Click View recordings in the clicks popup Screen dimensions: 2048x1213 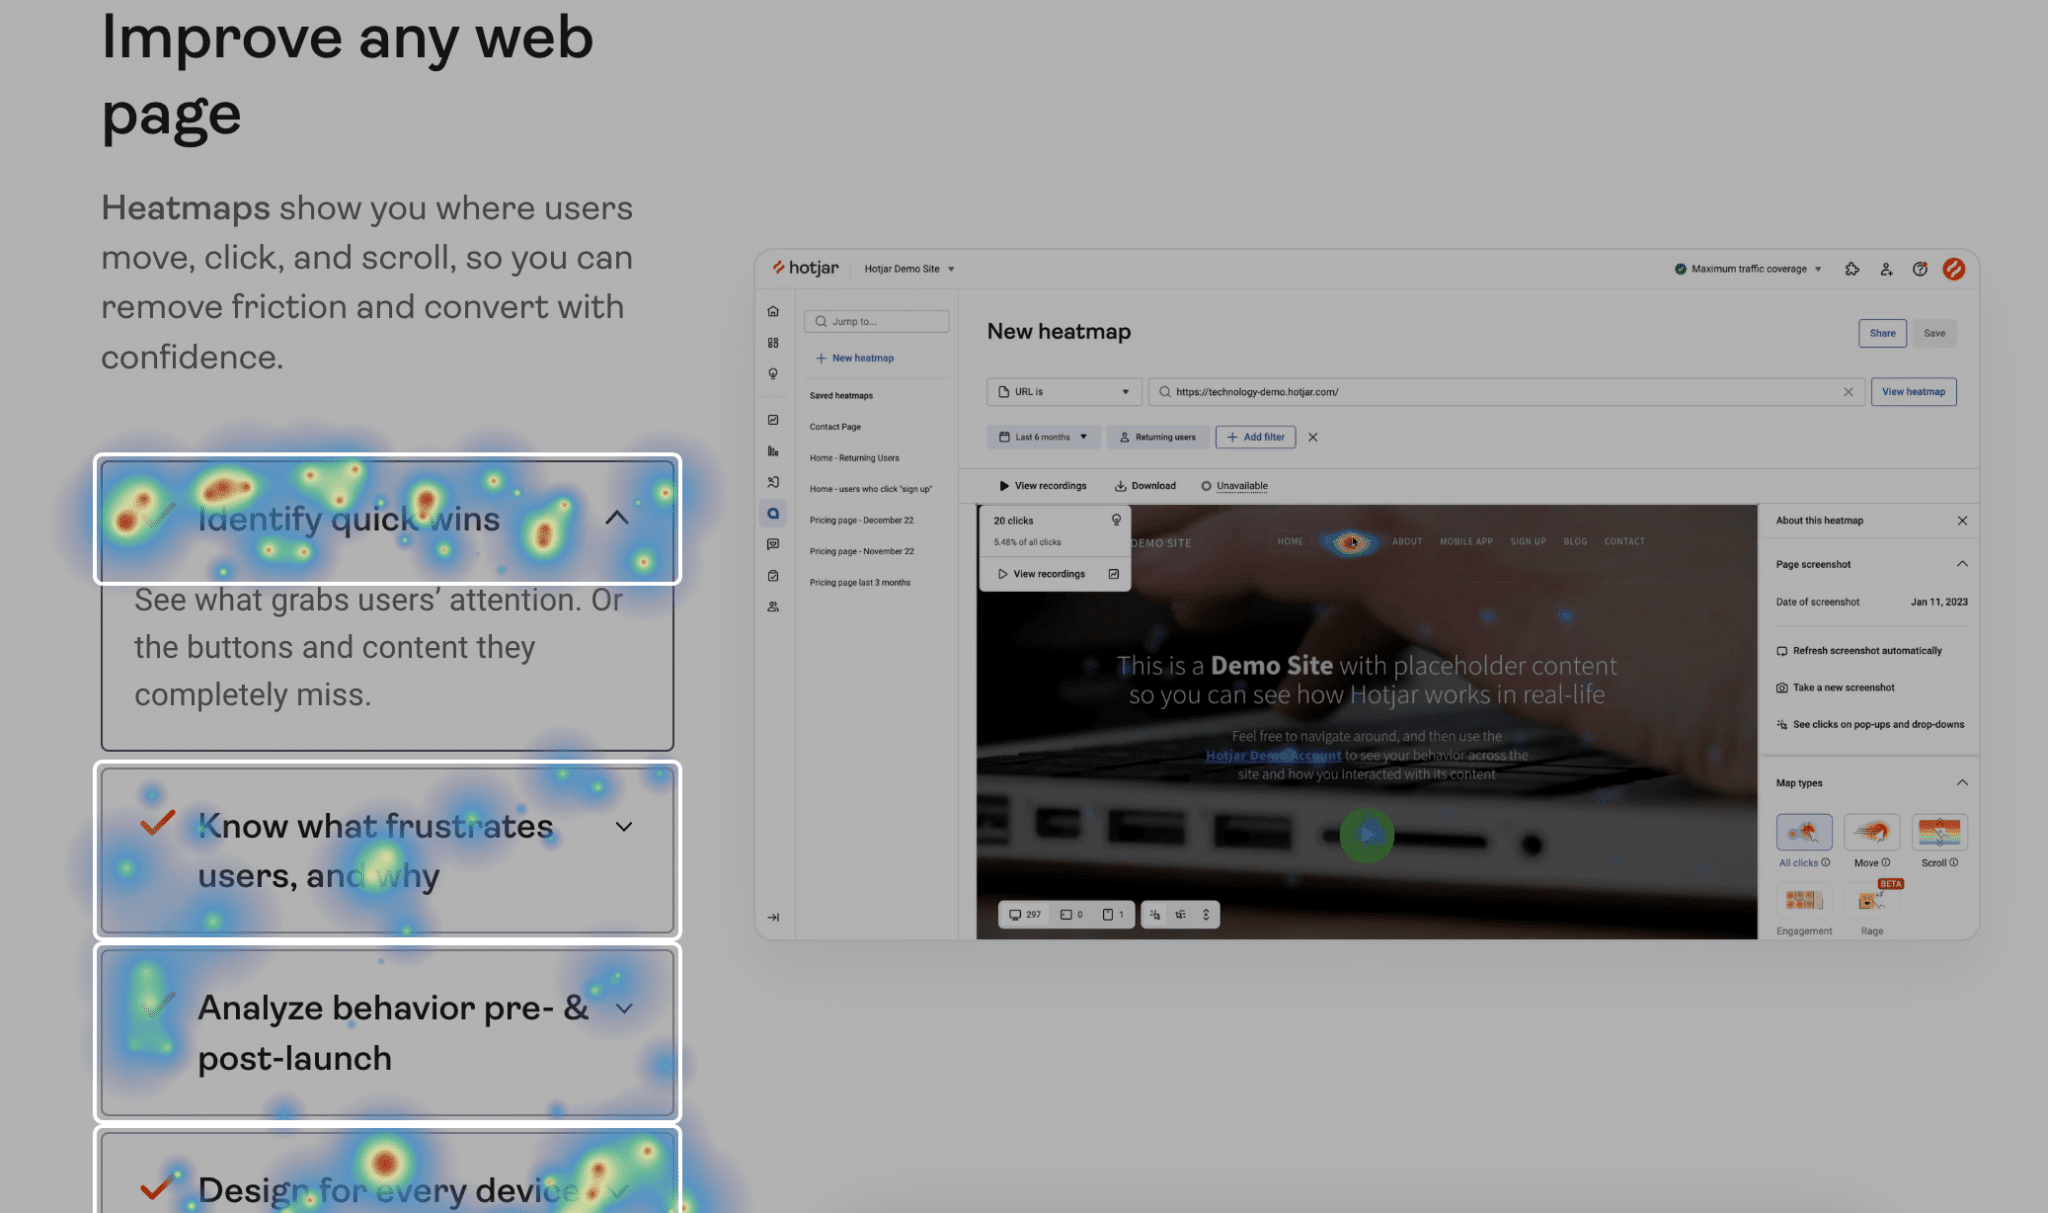tap(1041, 574)
